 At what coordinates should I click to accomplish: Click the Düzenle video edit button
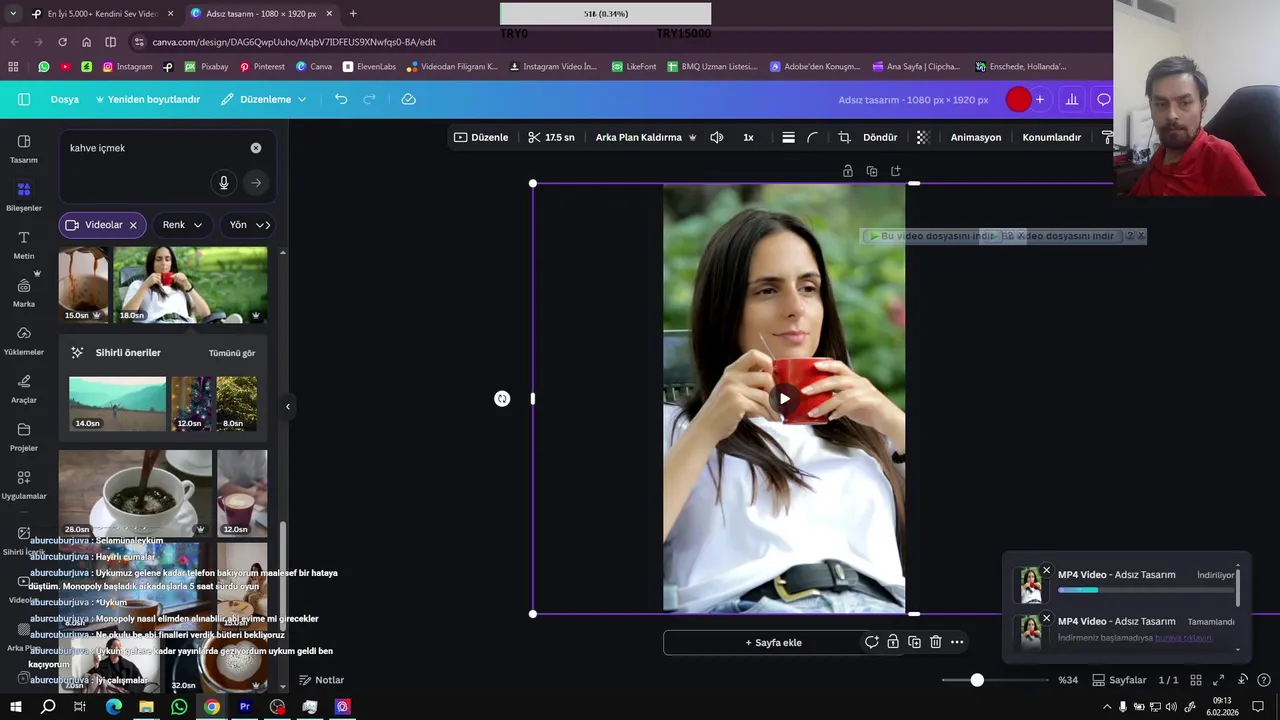481,137
